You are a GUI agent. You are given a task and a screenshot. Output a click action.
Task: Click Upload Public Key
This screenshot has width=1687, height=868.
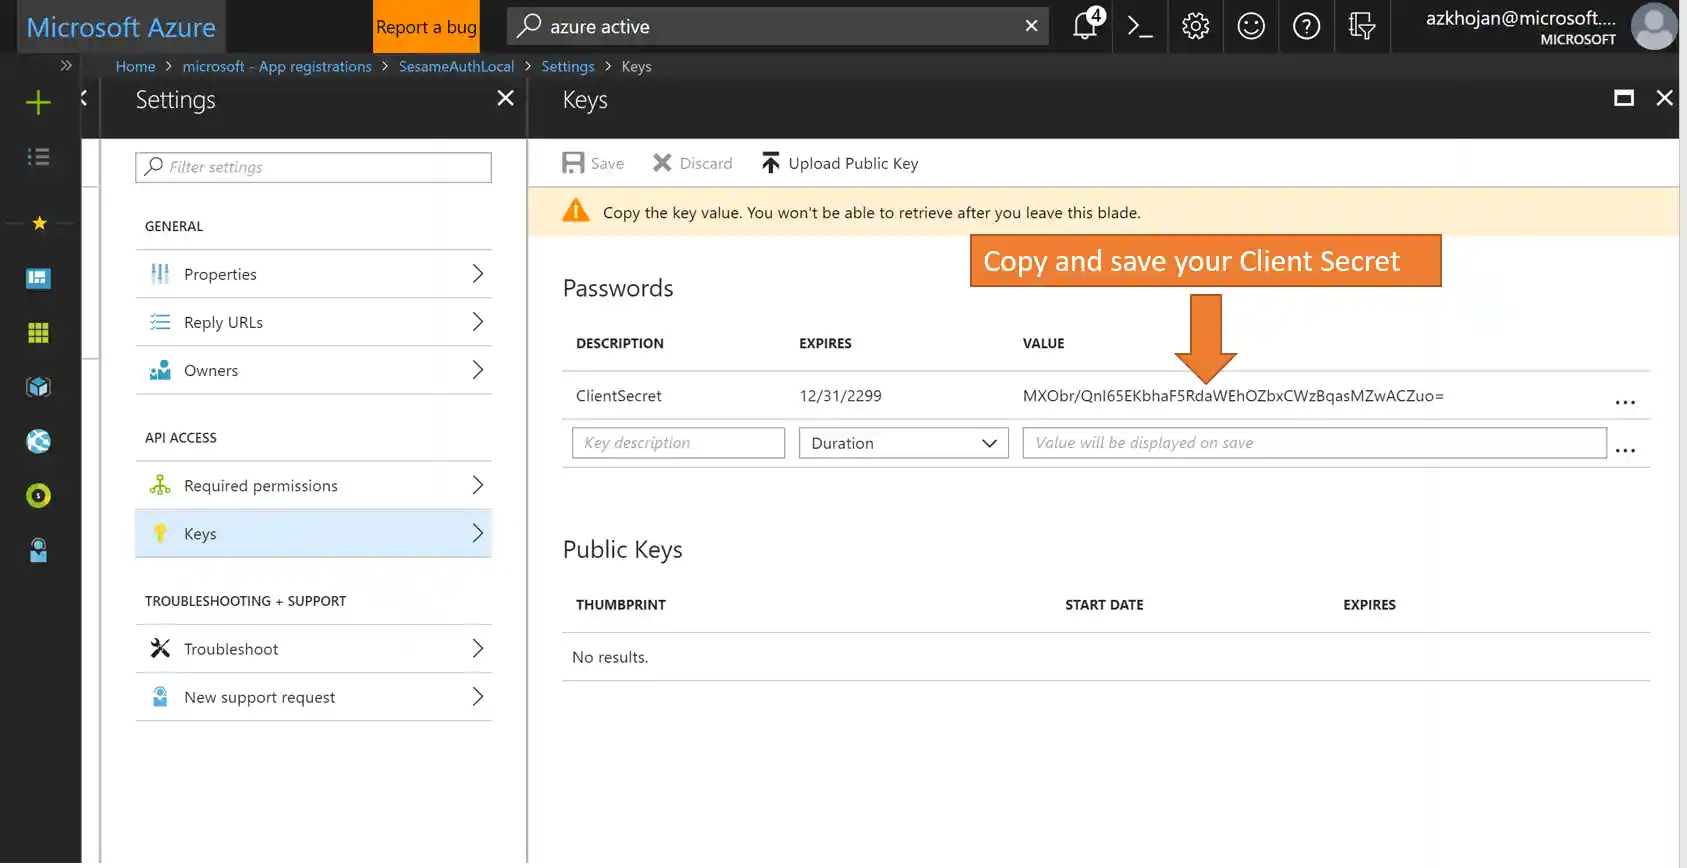(x=839, y=163)
